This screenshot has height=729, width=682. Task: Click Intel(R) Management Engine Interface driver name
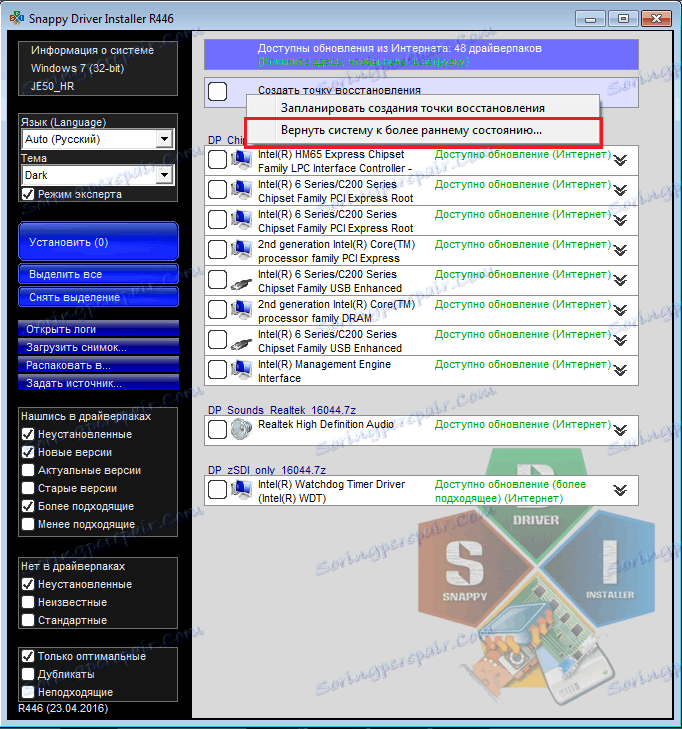pyautogui.click(x=324, y=371)
